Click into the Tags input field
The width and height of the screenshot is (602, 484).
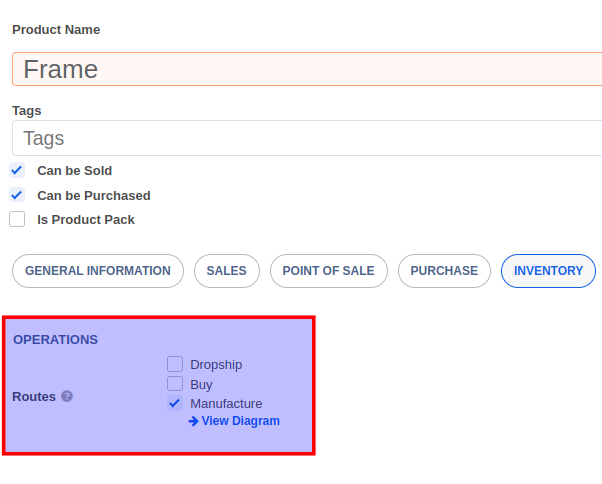point(307,138)
